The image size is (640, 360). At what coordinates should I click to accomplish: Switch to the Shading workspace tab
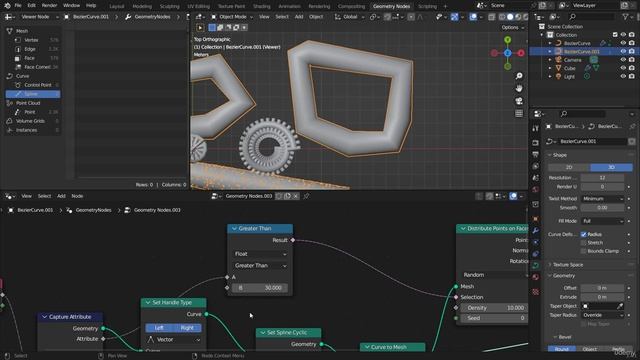pos(262,6)
